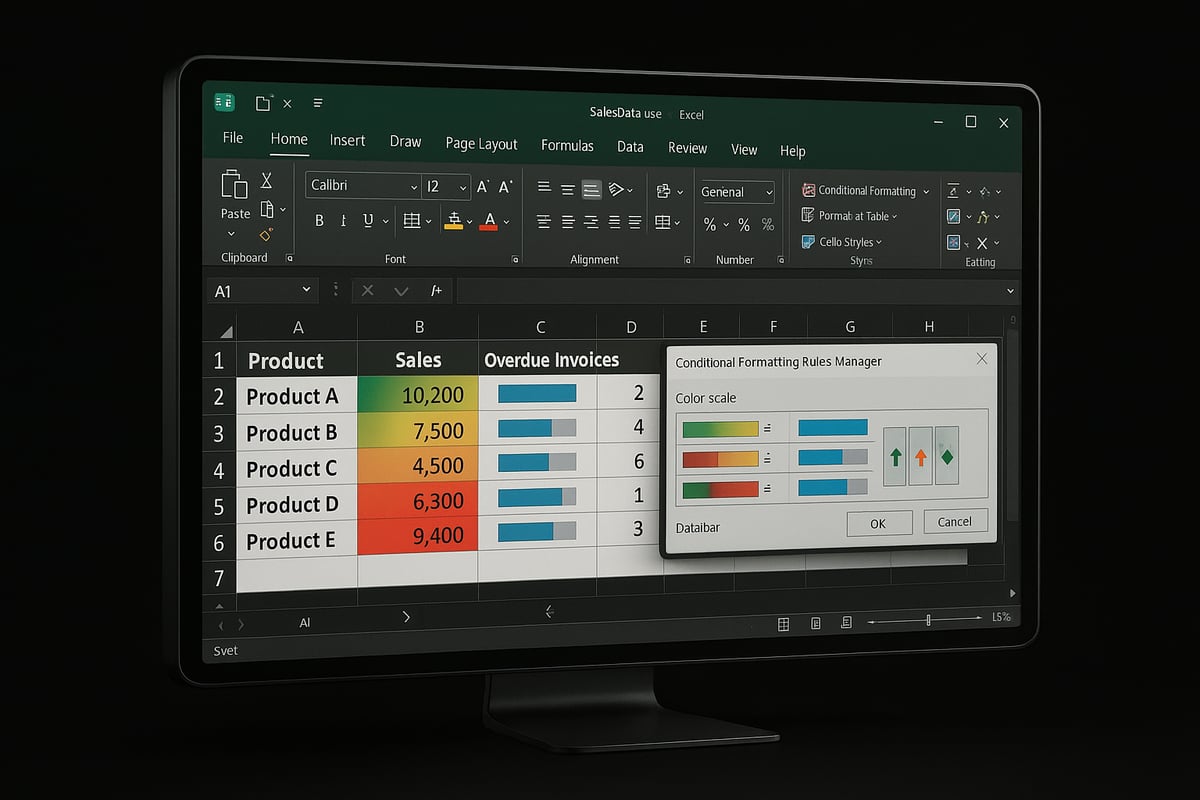This screenshot has height=800, width=1200.
Task: Toggle Italic formatting
Action: [x=343, y=220]
